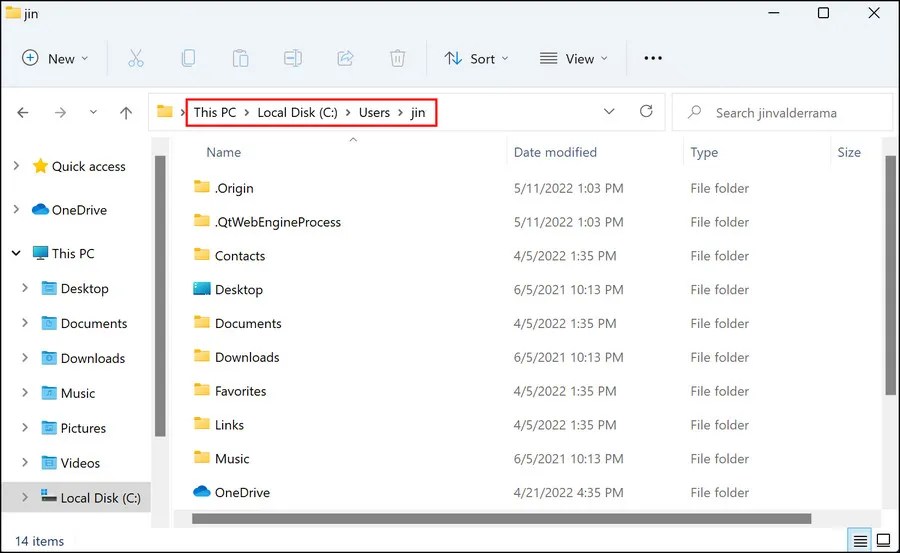The image size is (900, 553).
Task: Click the Pictures folder icon in the sidebar
Action: pos(49,427)
